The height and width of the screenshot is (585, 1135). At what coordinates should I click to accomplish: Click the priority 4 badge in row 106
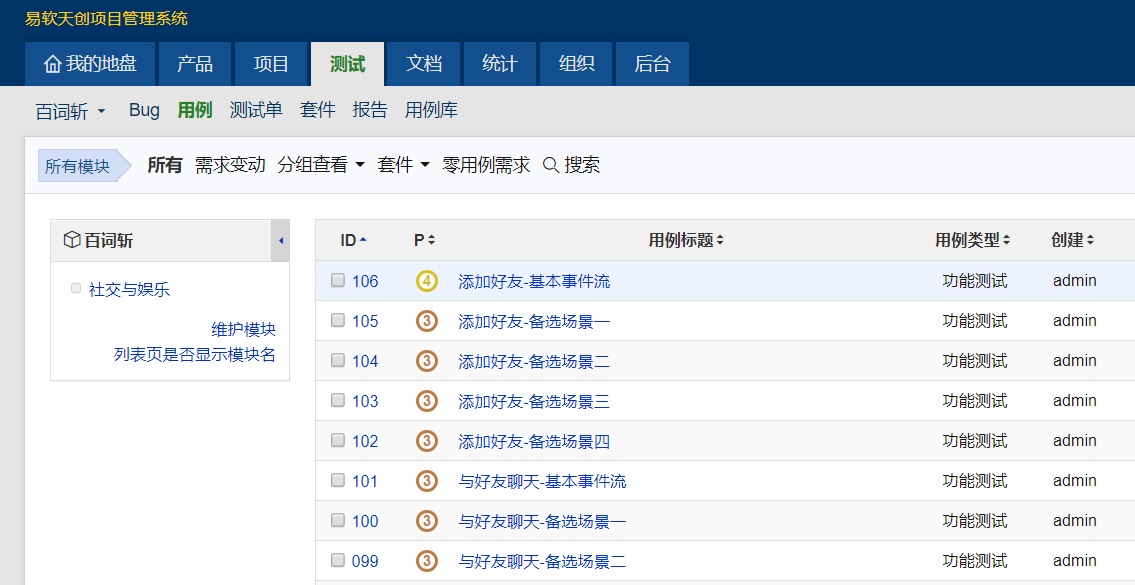click(427, 281)
